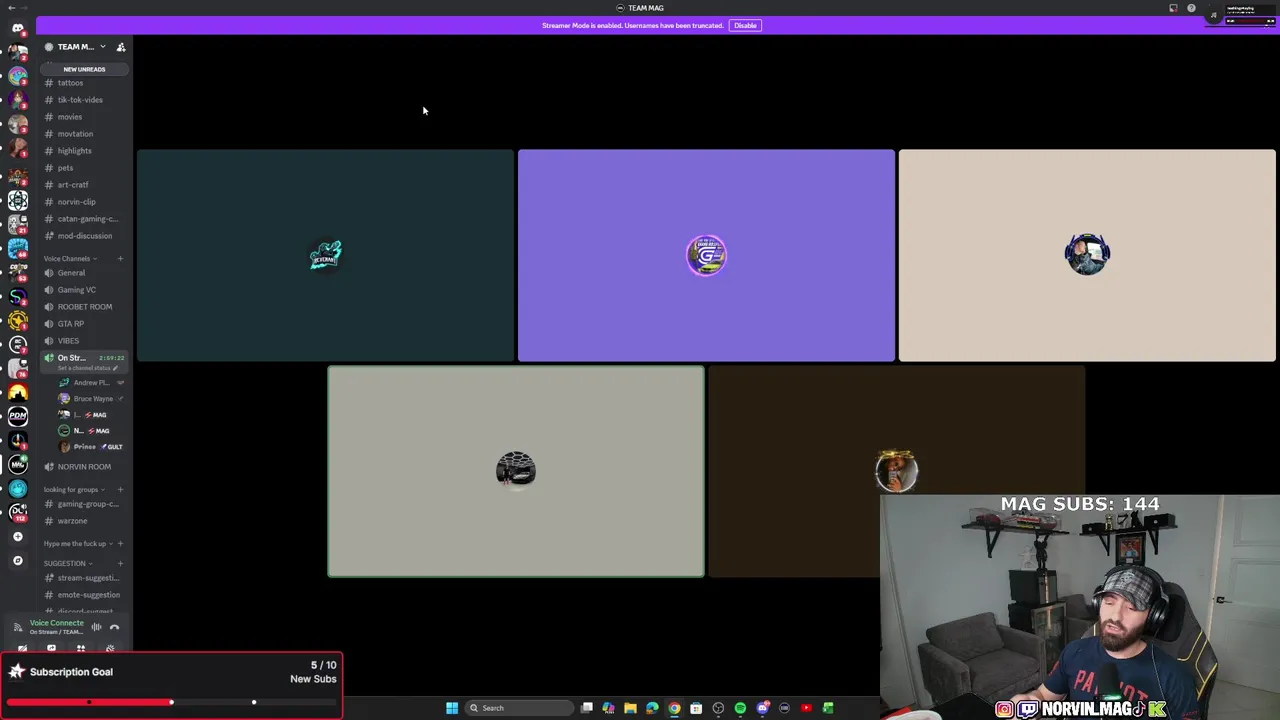Add channel with plus beside looking for groups
Viewport: 1280px width, 720px height.
120,490
